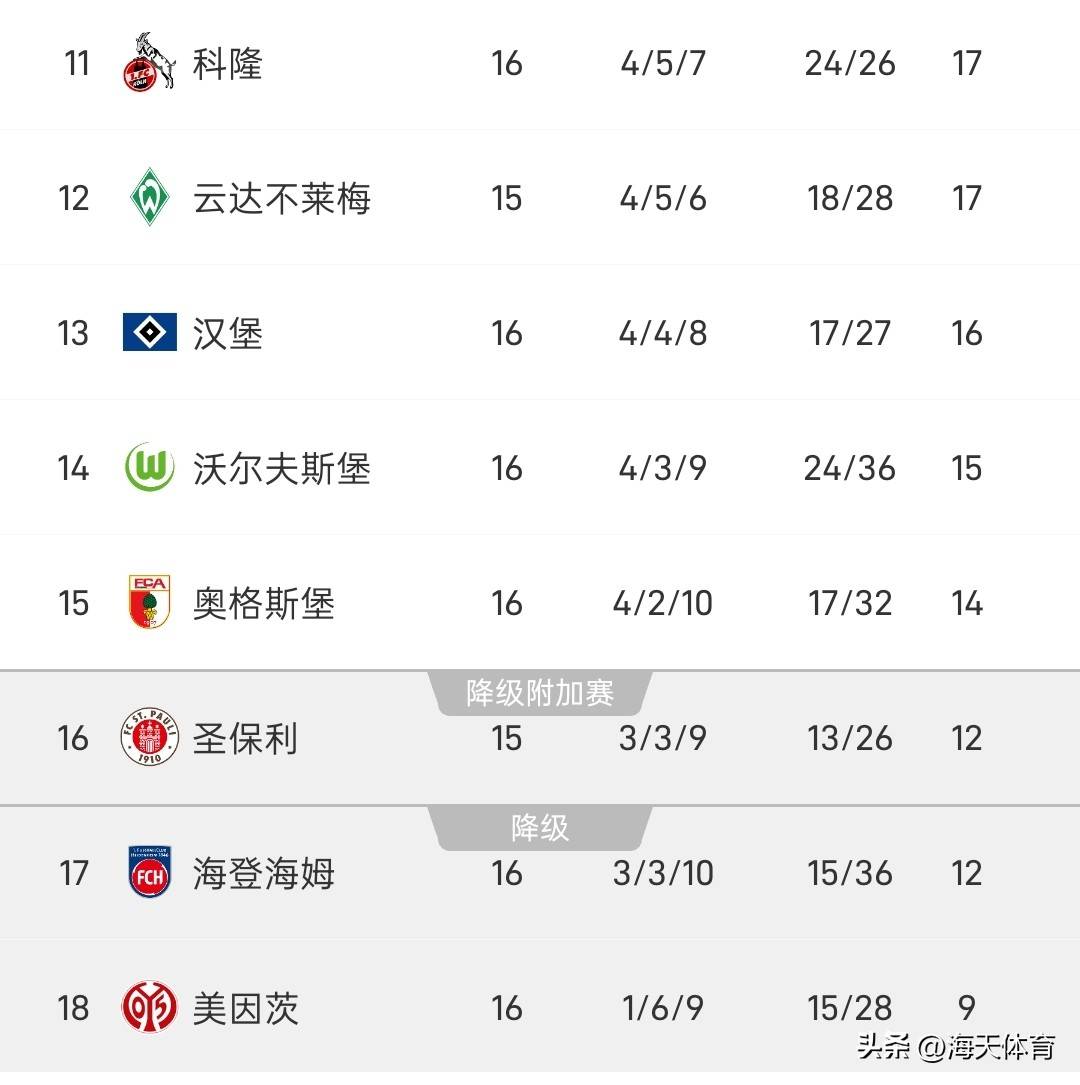Click the Hamburg blue flag logo
This screenshot has width=1080, height=1085.
150,332
